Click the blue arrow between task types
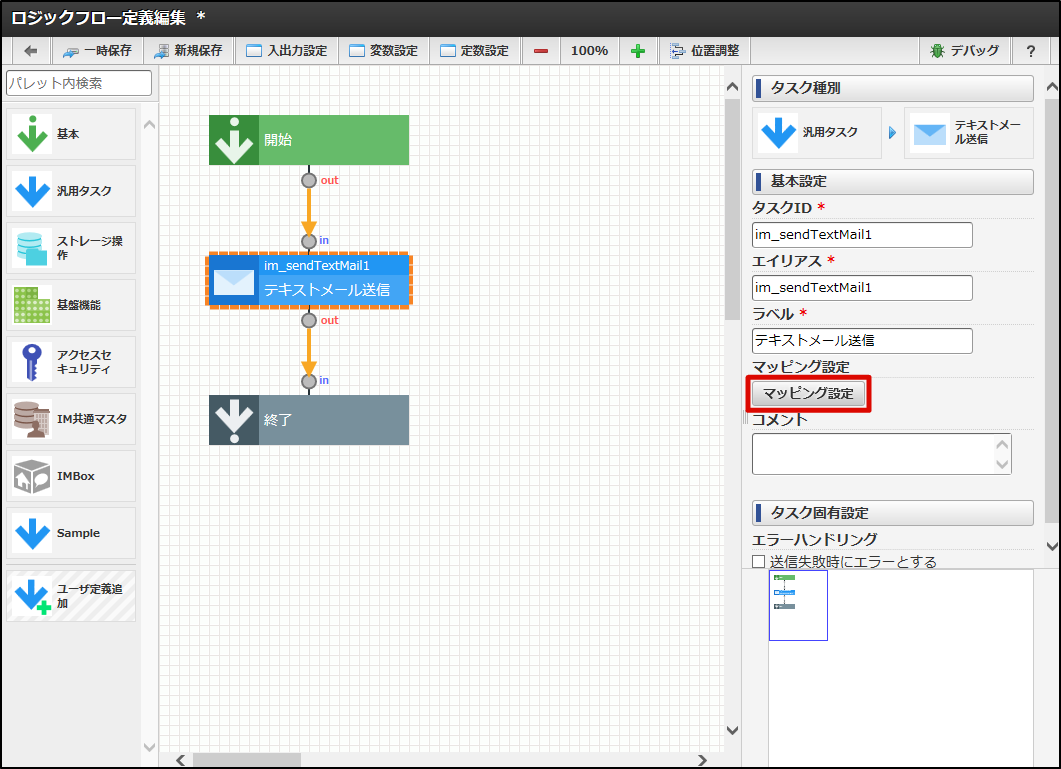The width and height of the screenshot is (1061, 769). point(893,133)
